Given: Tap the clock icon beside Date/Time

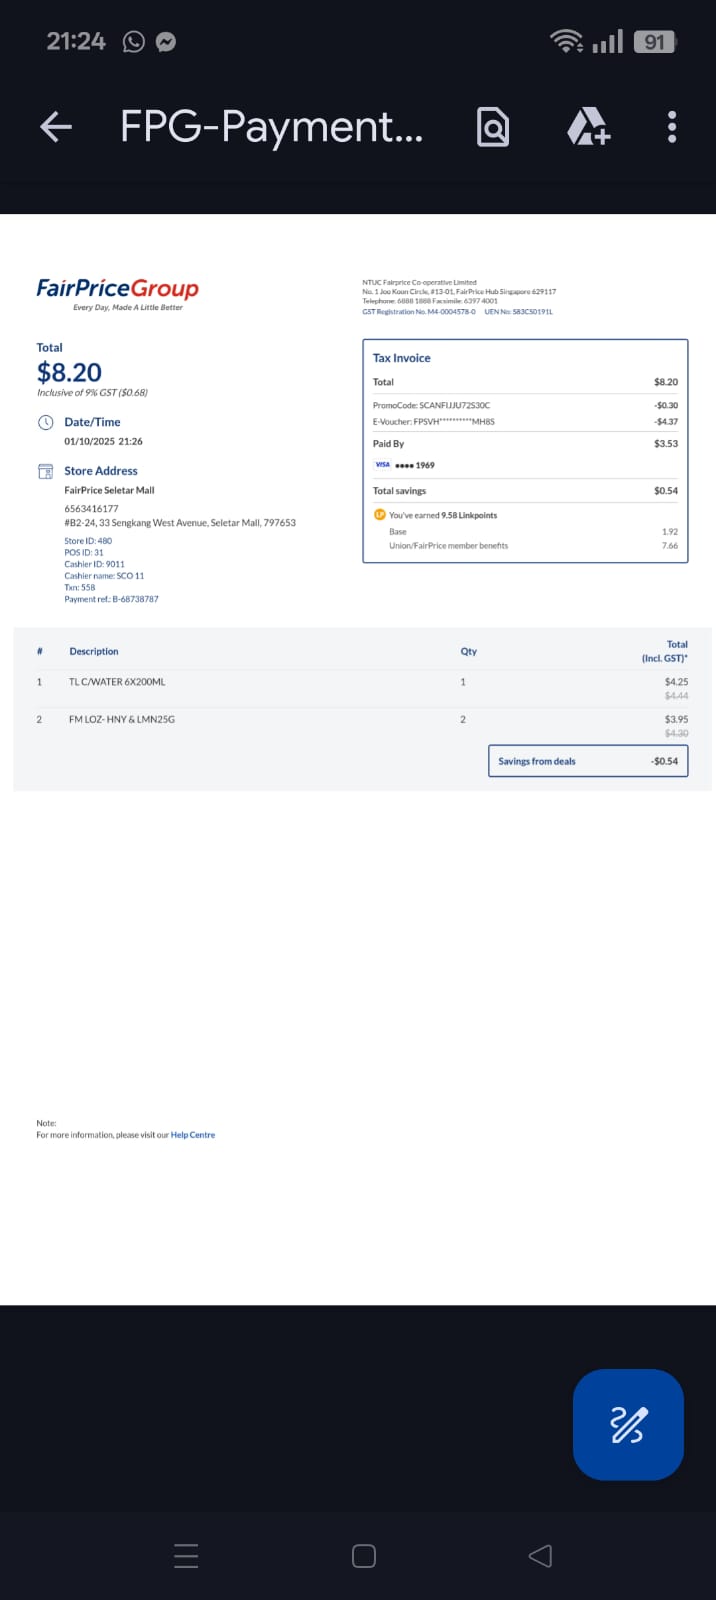Looking at the screenshot, I should [x=45, y=422].
